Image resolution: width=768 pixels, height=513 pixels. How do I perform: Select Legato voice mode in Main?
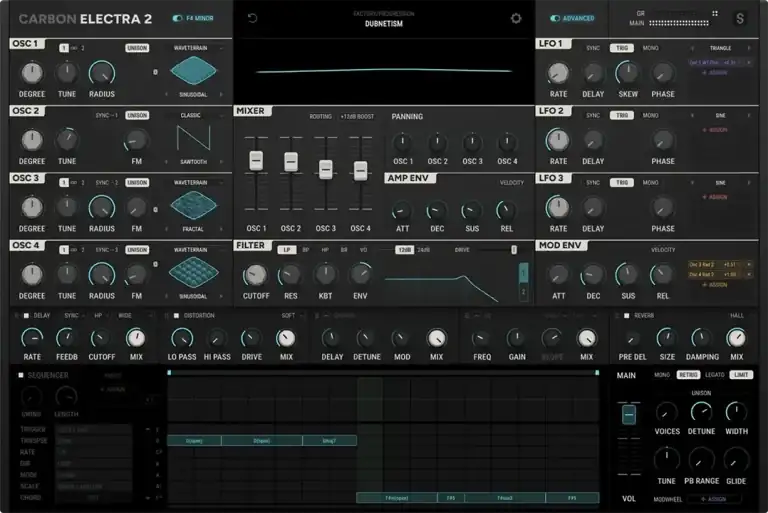[714, 375]
